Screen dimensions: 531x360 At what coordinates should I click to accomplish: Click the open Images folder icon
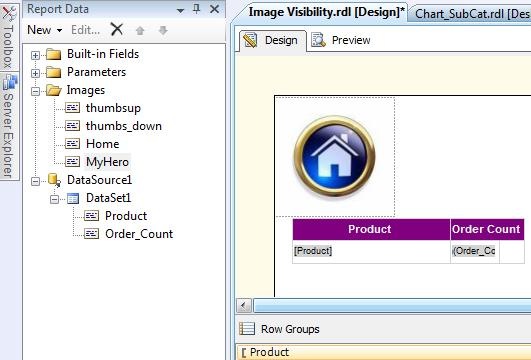54,90
